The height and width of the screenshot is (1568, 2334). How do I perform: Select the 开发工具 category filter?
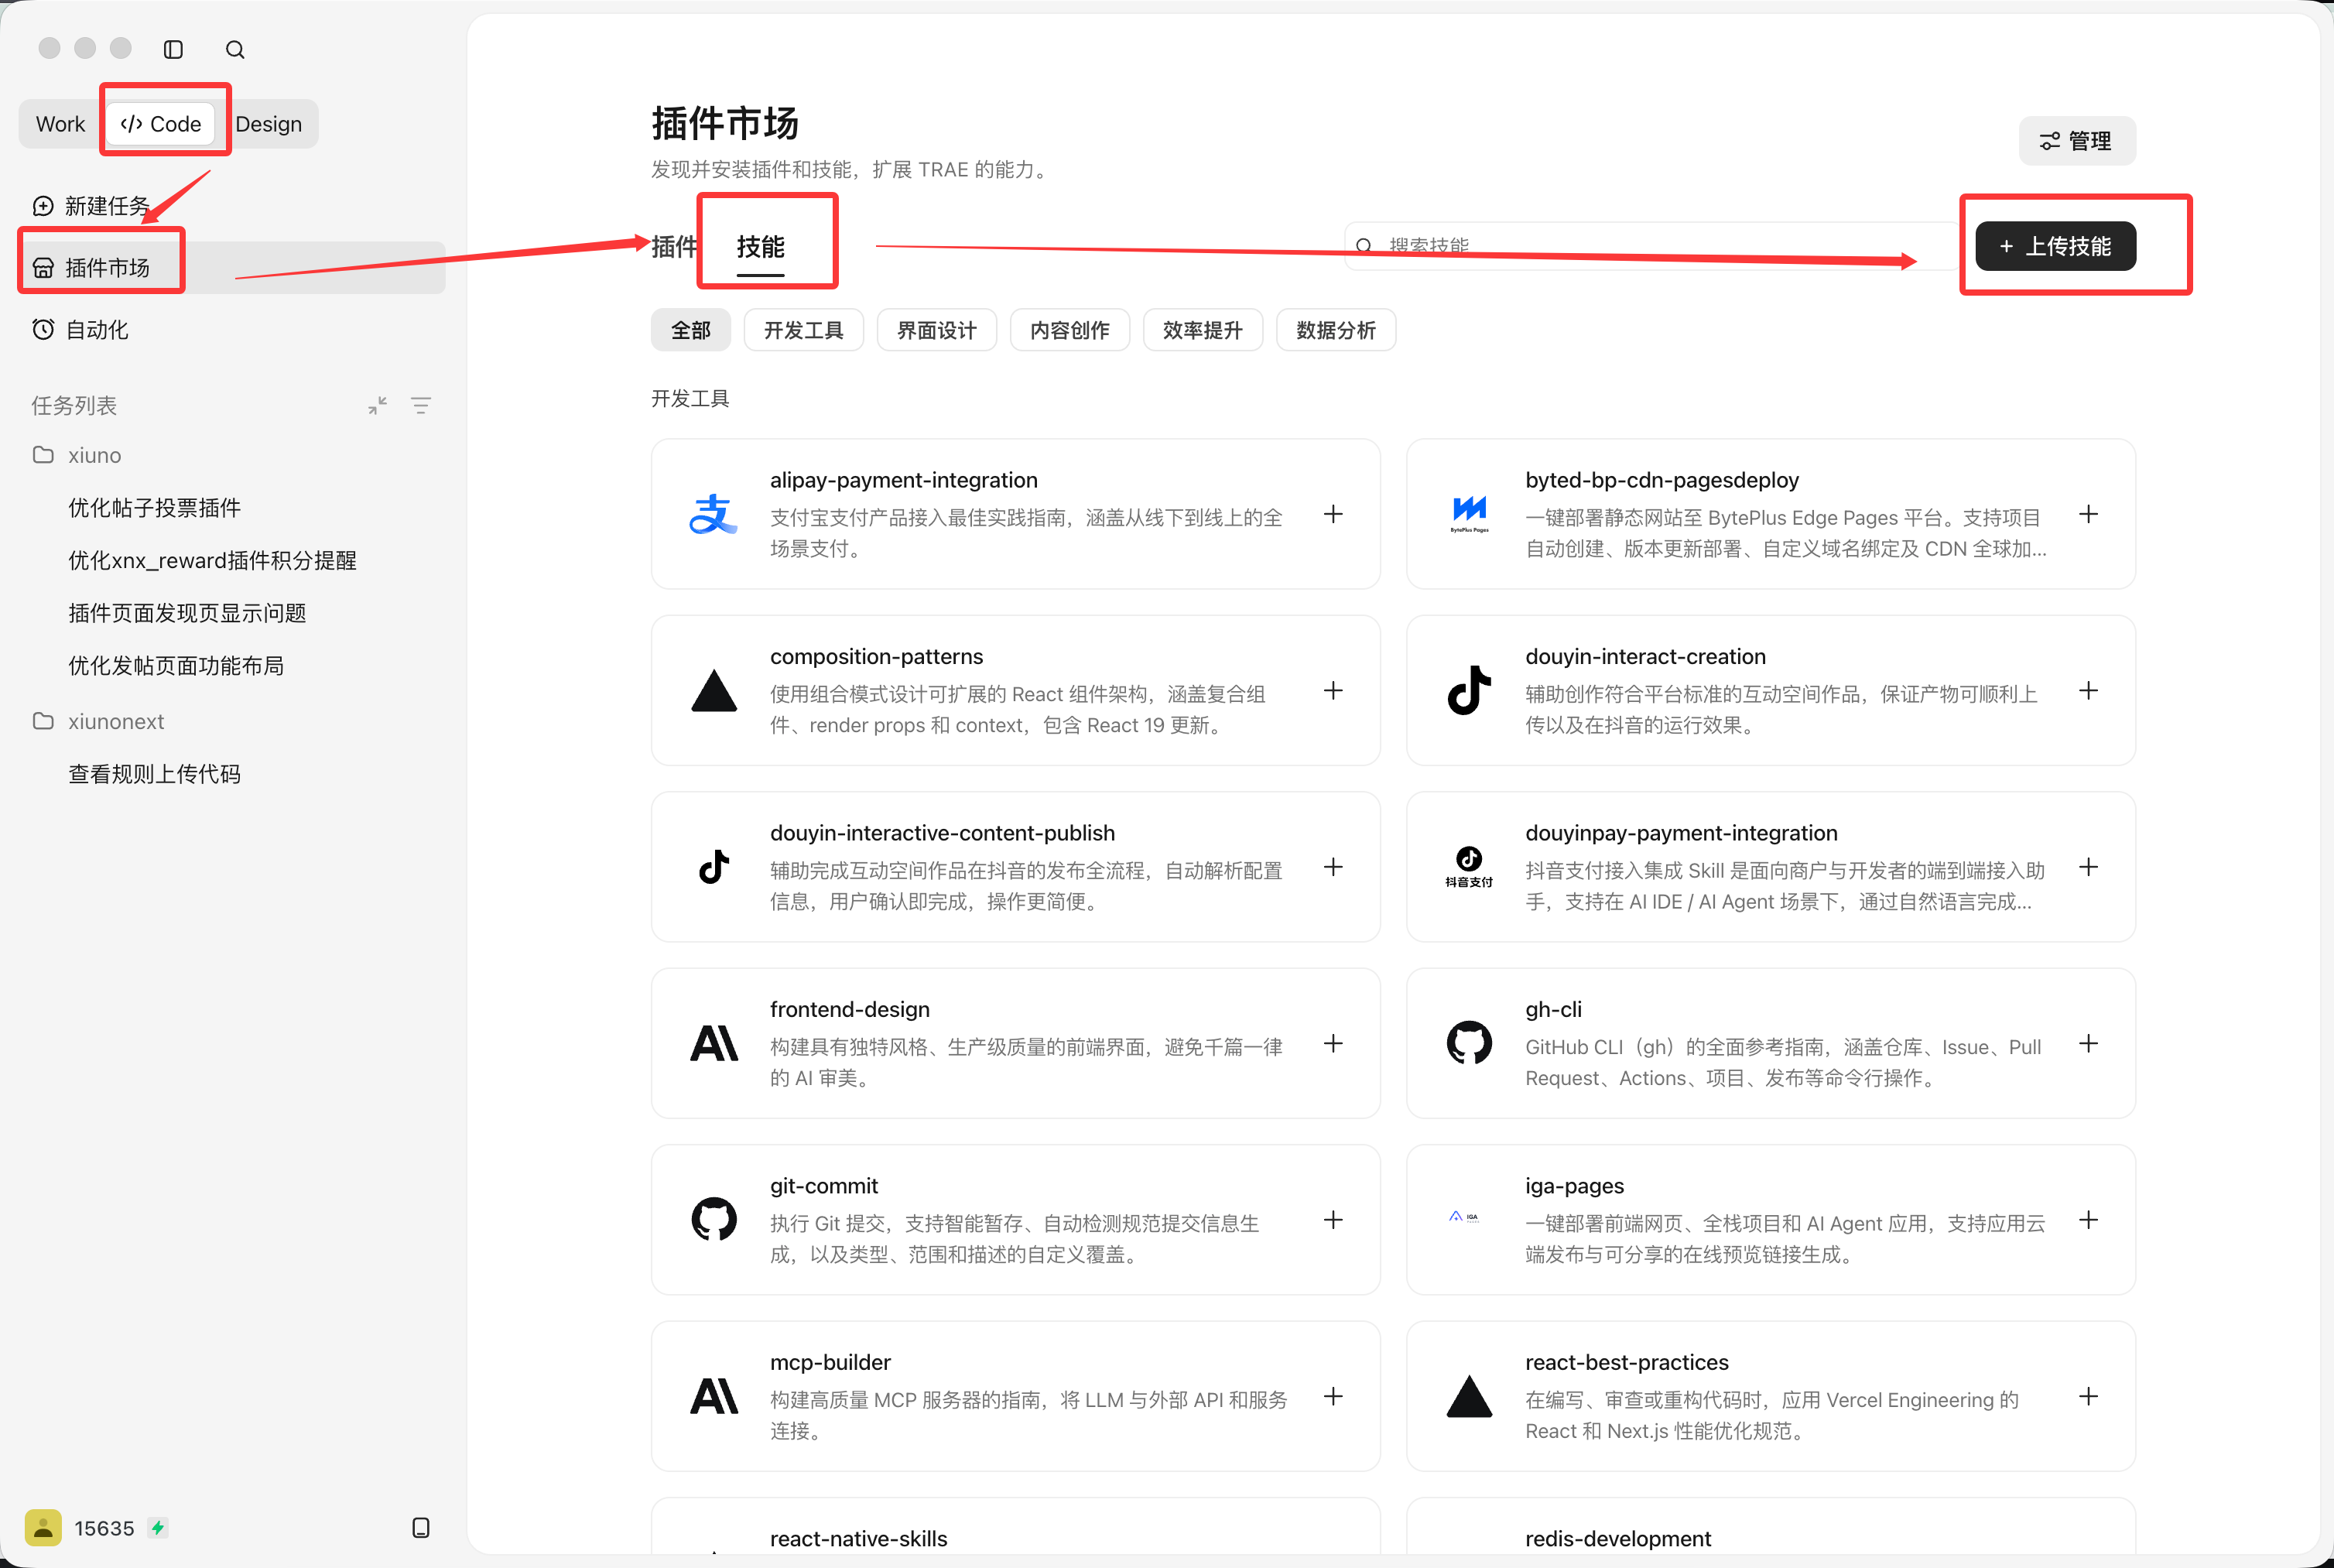pos(804,330)
